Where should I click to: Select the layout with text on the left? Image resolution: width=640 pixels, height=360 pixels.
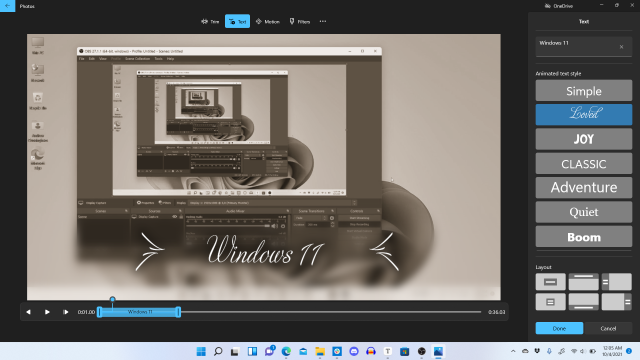617,282
